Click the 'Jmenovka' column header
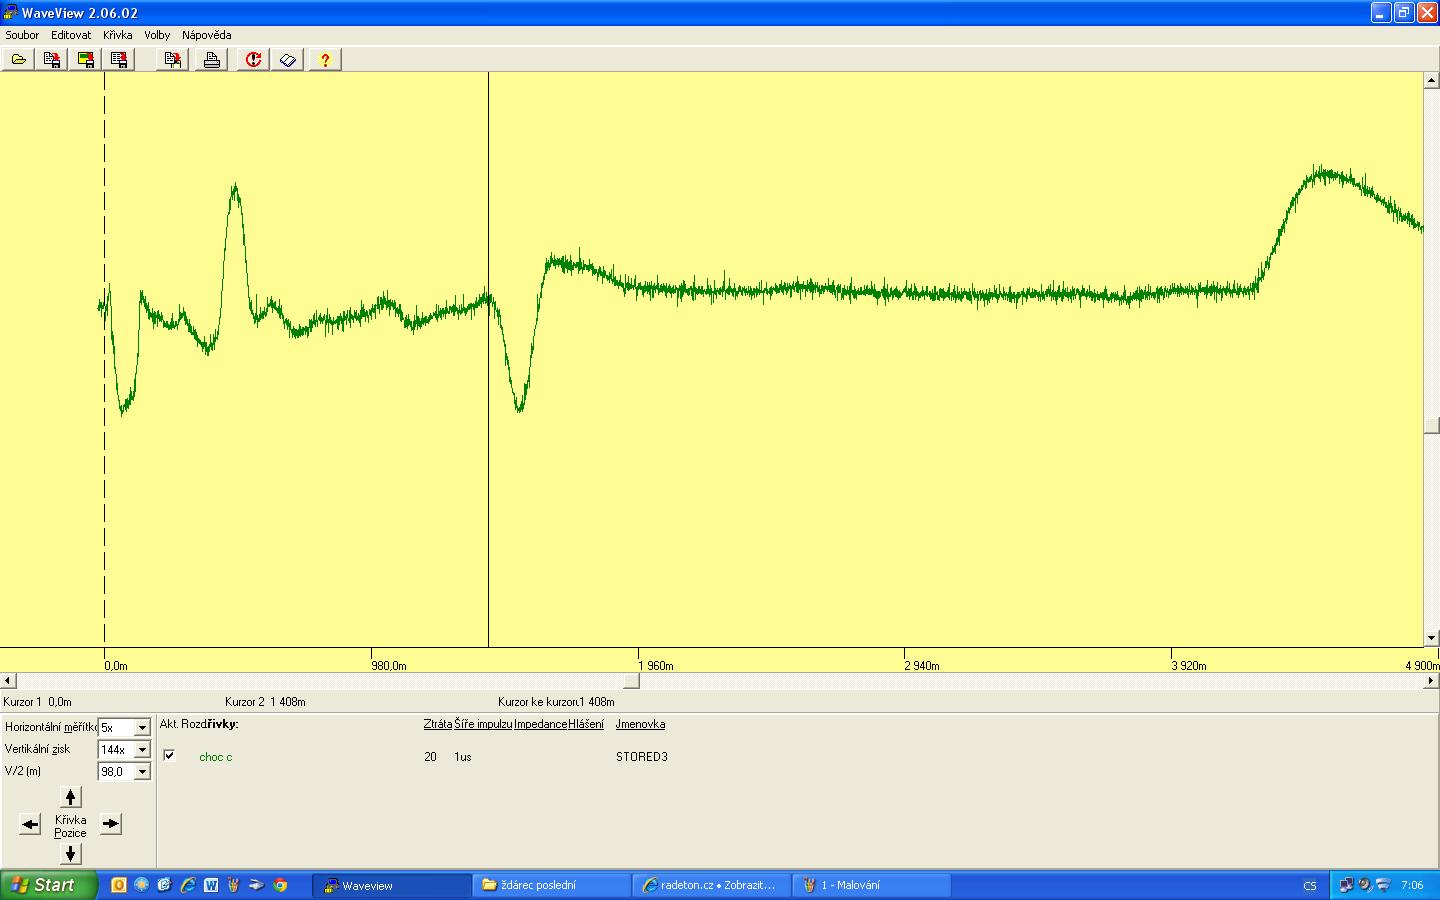This screenshot has width=1440, height=900. click(x=640, y=724)
